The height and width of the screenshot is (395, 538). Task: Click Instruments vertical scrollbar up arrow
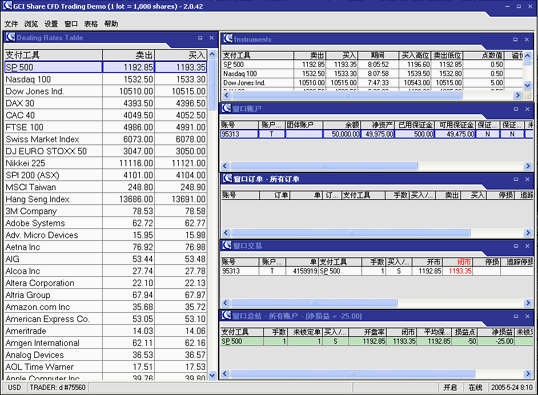pyautogui.click(x=528, y=56)
